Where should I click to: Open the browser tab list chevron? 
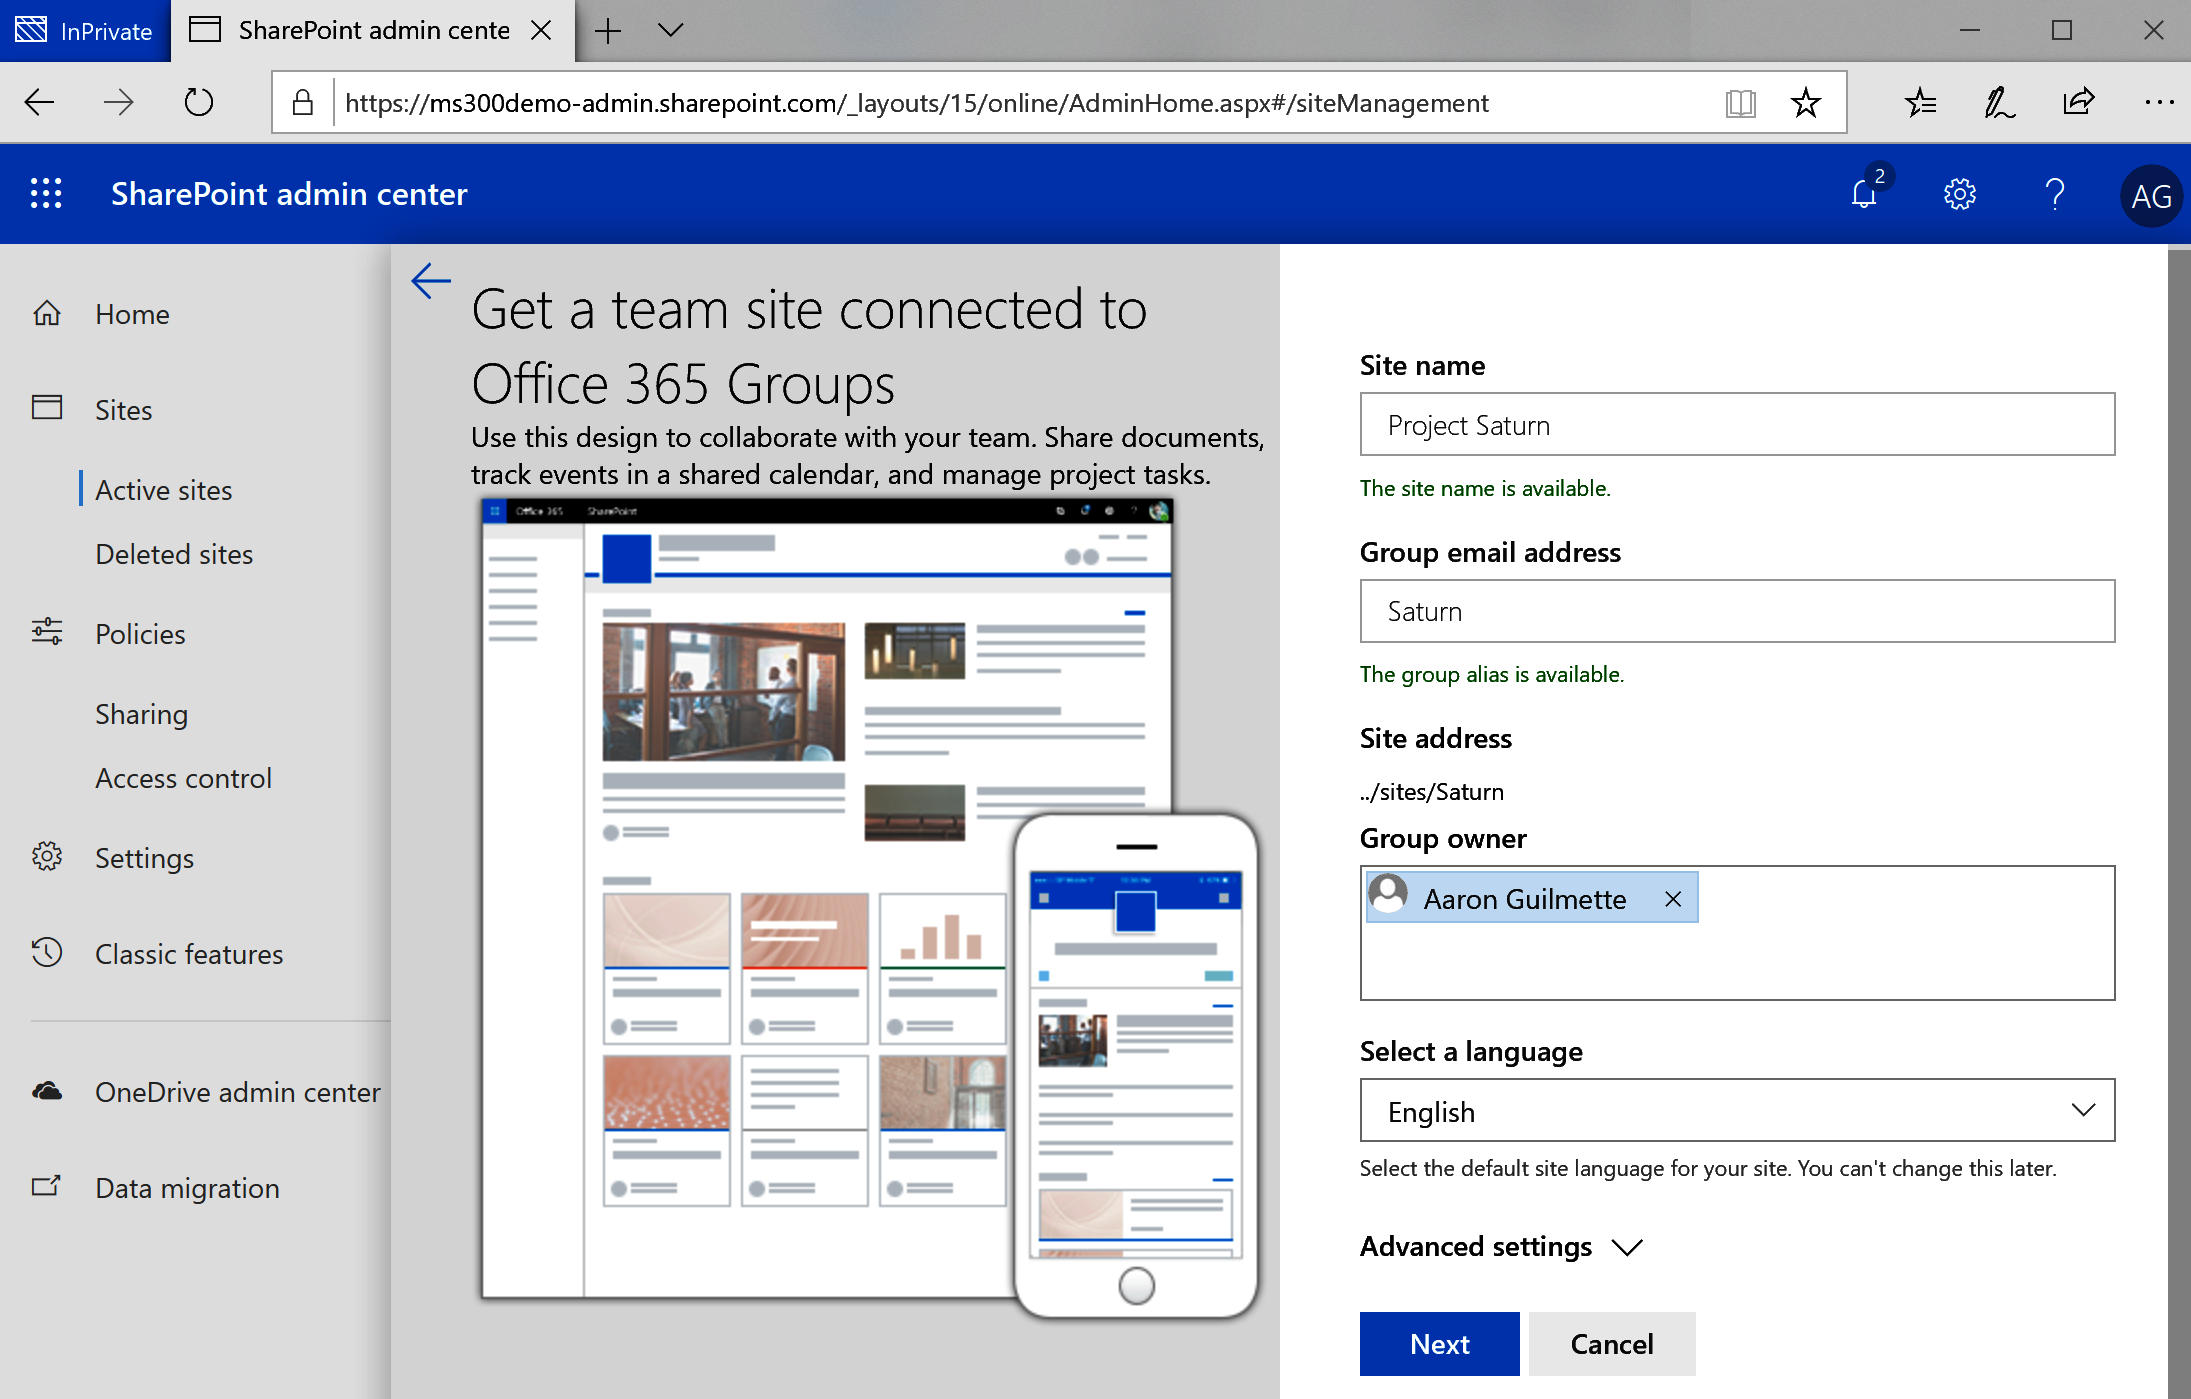[x=671, y=30]
